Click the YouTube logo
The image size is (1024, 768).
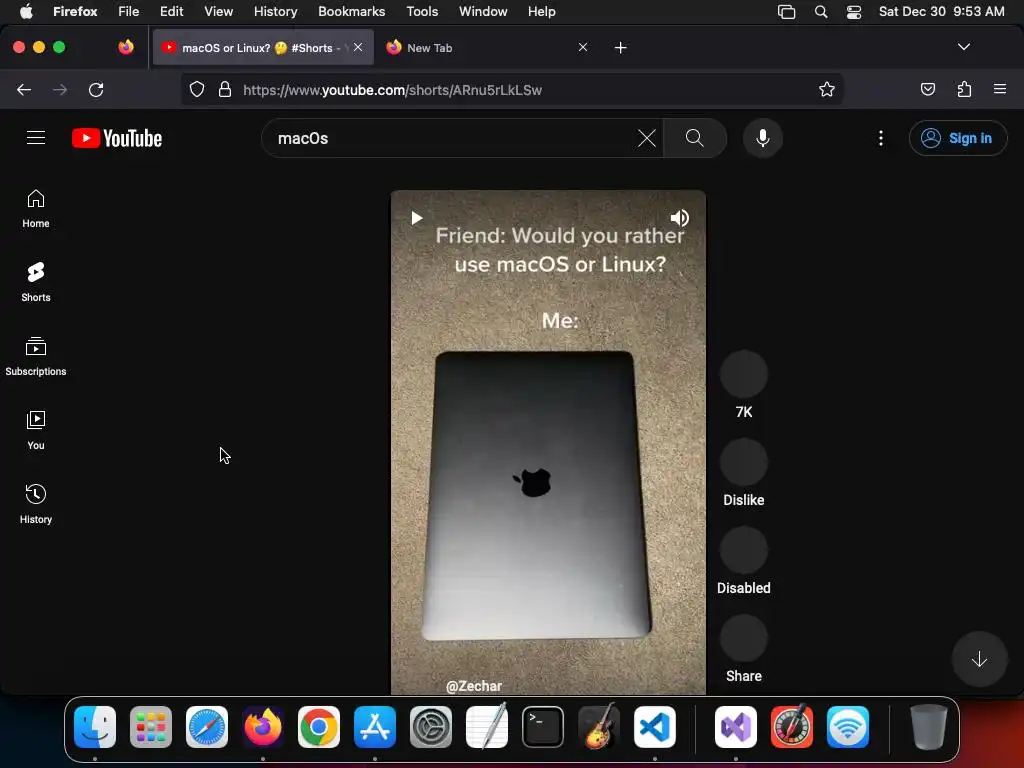[117, 138]
